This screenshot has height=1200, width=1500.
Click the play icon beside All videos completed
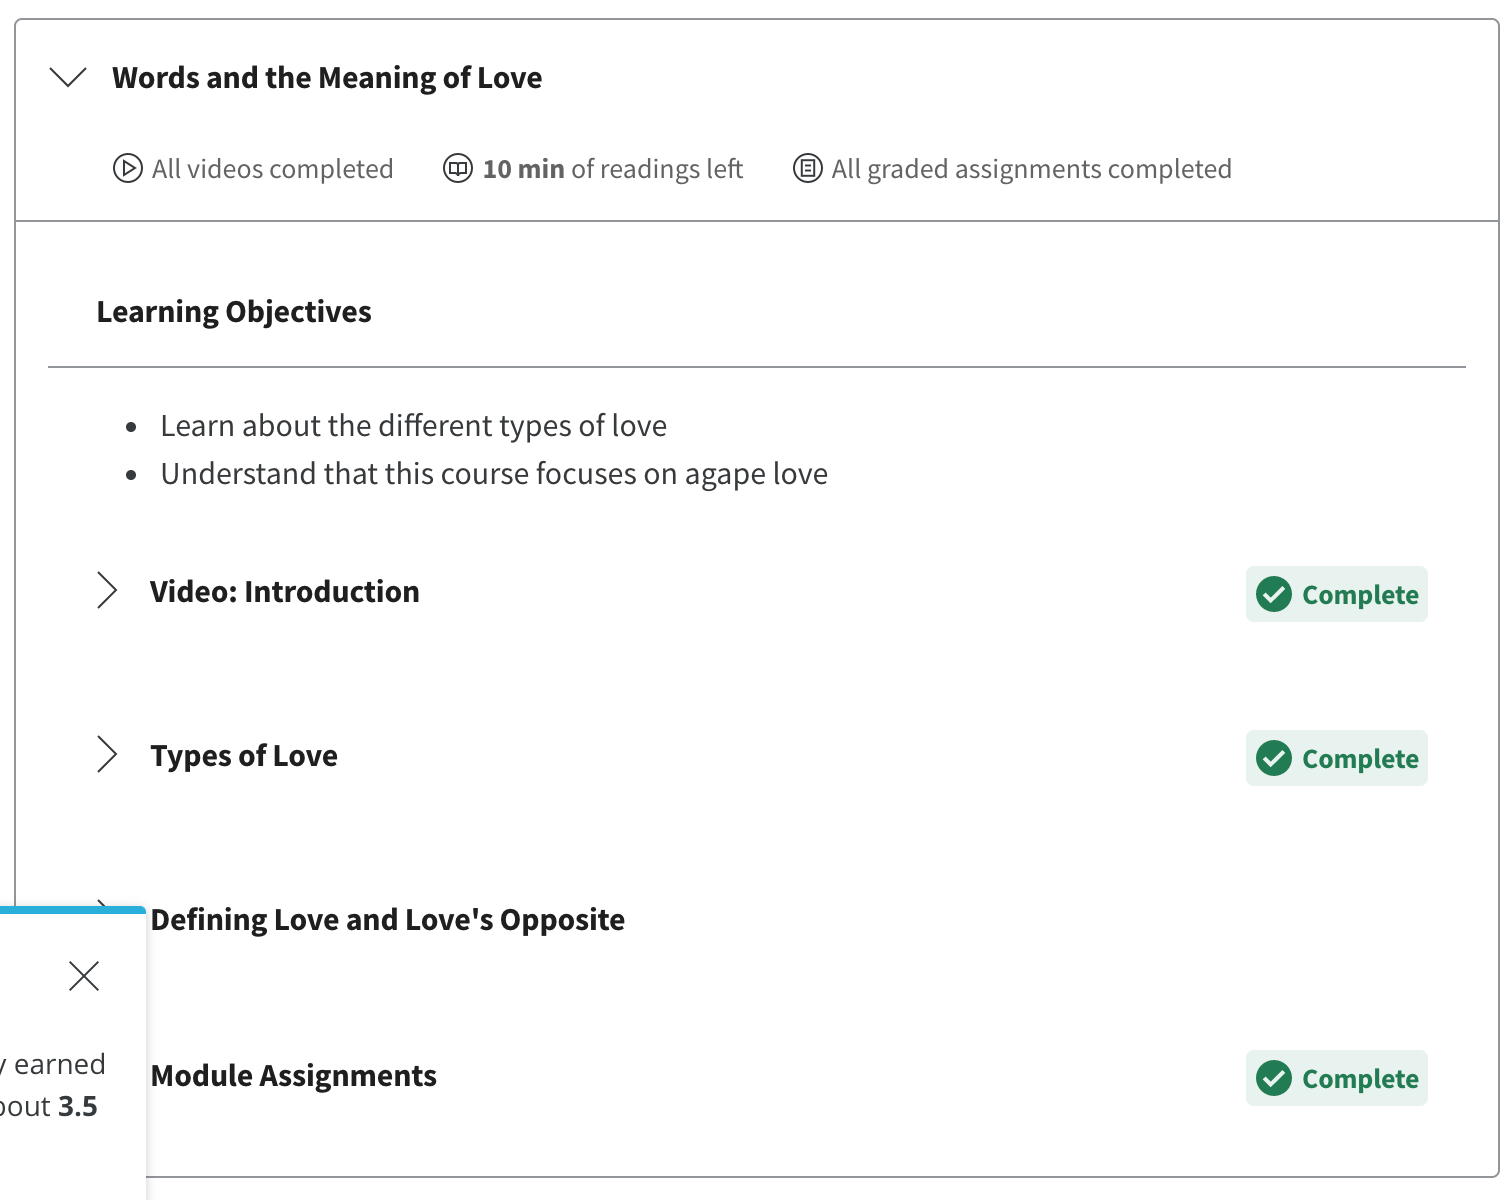(x=127, y=168)
